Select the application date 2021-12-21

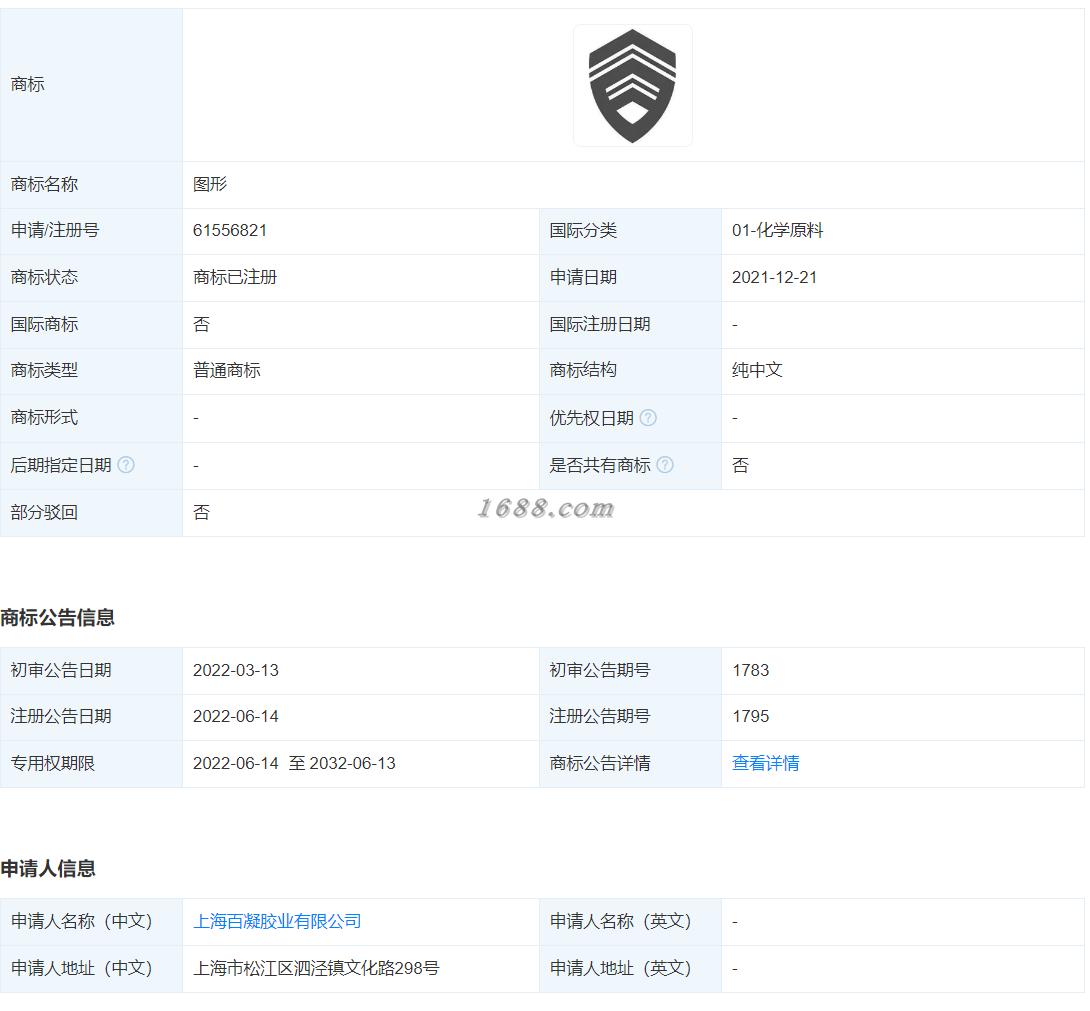tap(774, 277)
